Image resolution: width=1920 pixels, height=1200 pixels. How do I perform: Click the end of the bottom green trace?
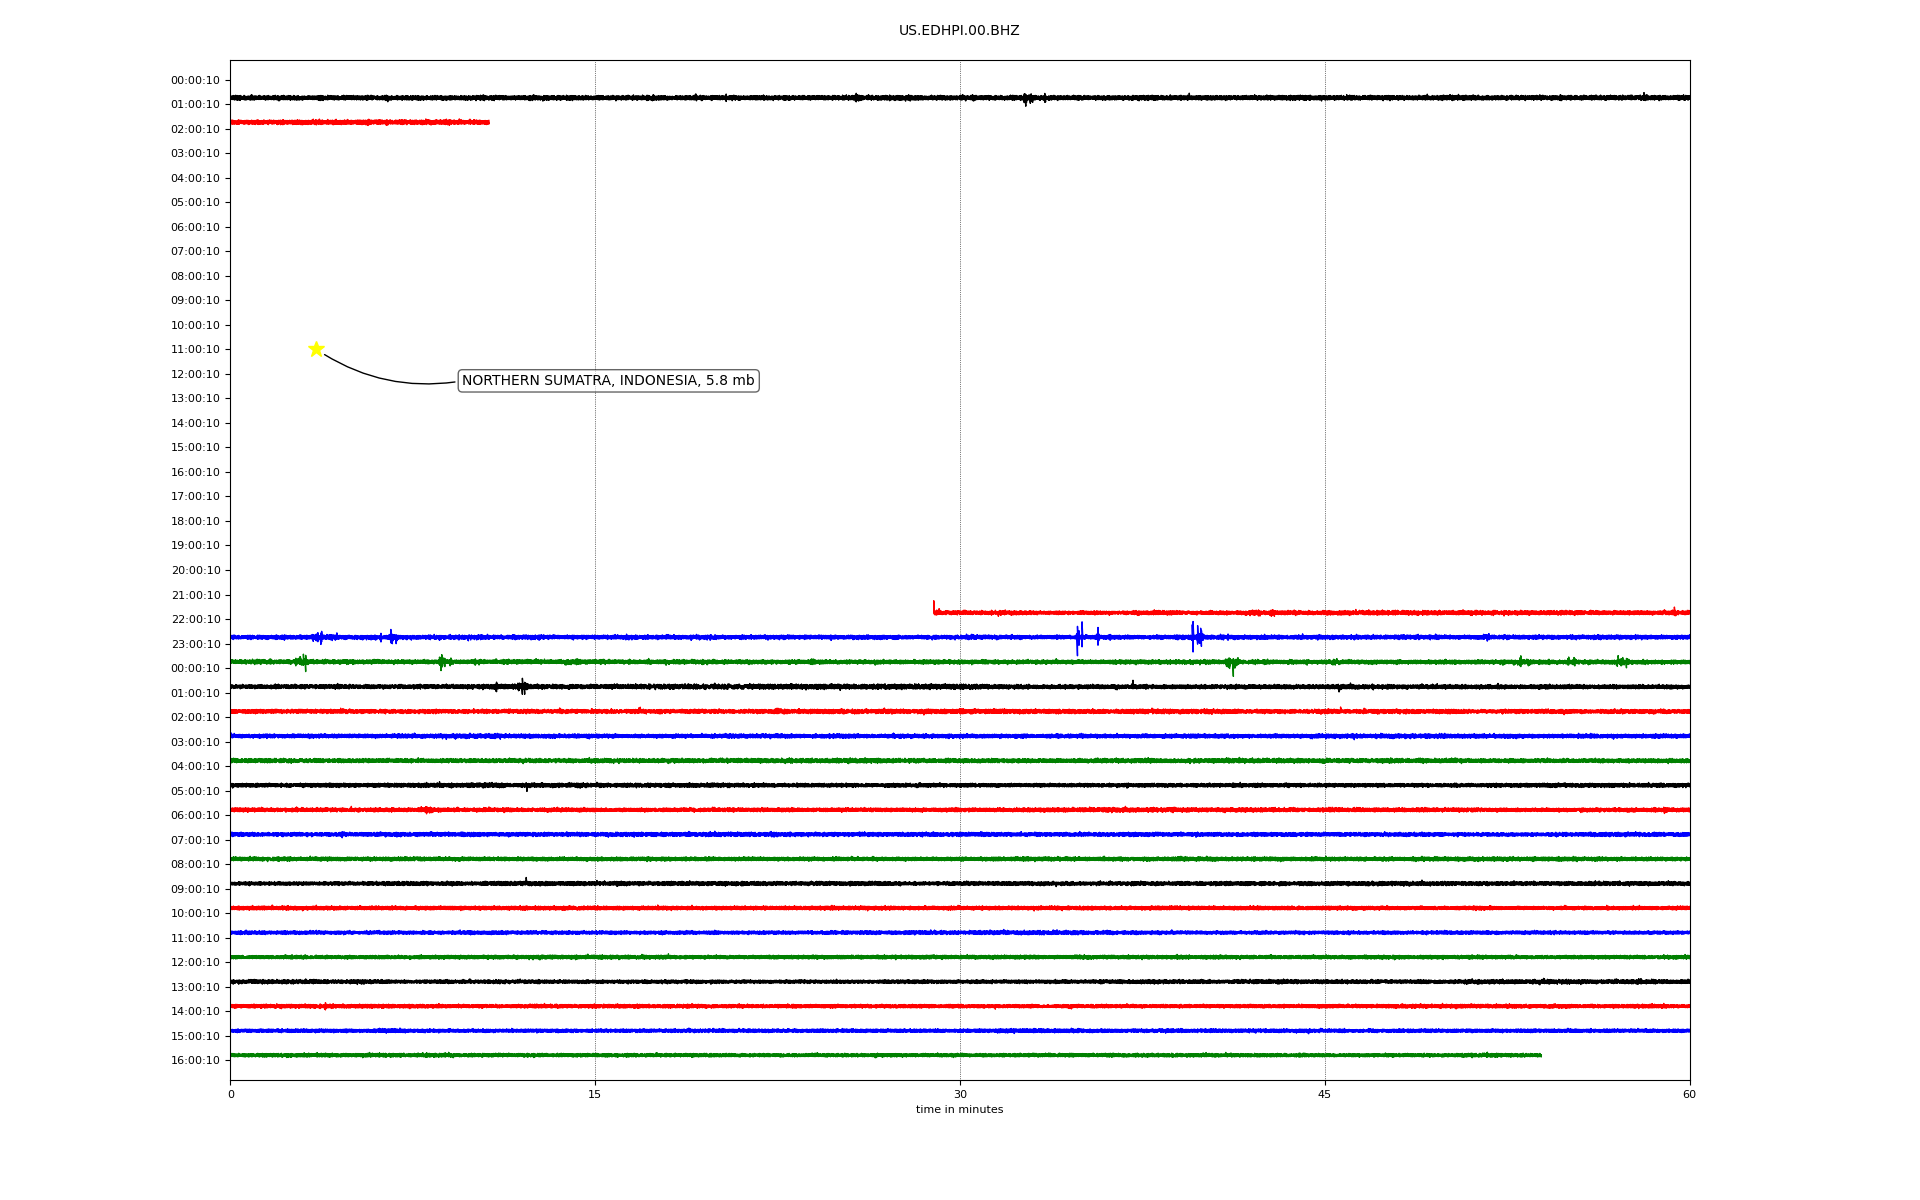pyautogui.click(x=1539, y=1055)
